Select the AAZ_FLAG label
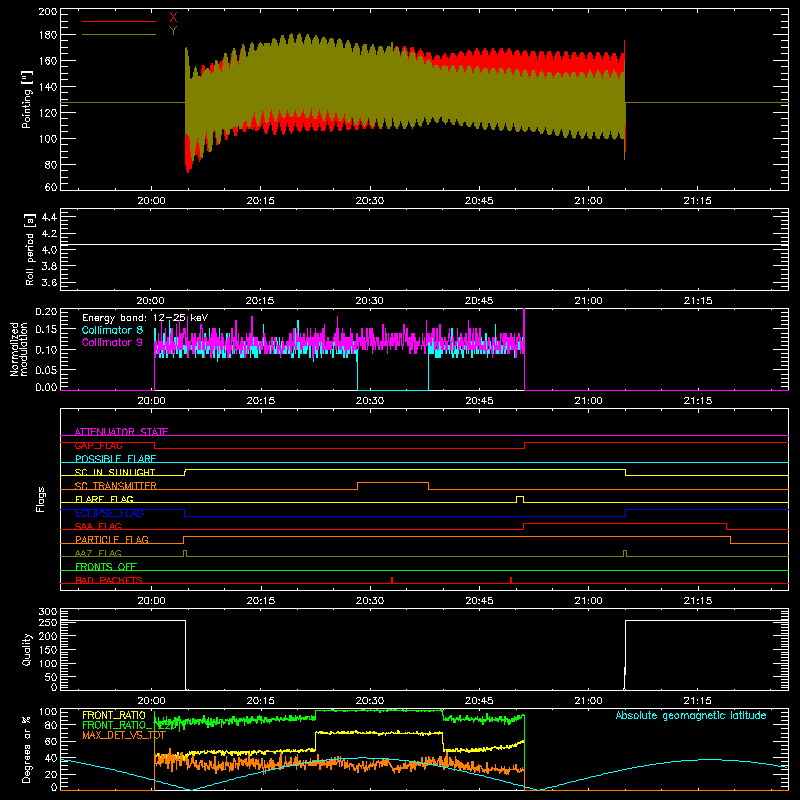This screenshot has width=800, height=800. pos(98,553)
